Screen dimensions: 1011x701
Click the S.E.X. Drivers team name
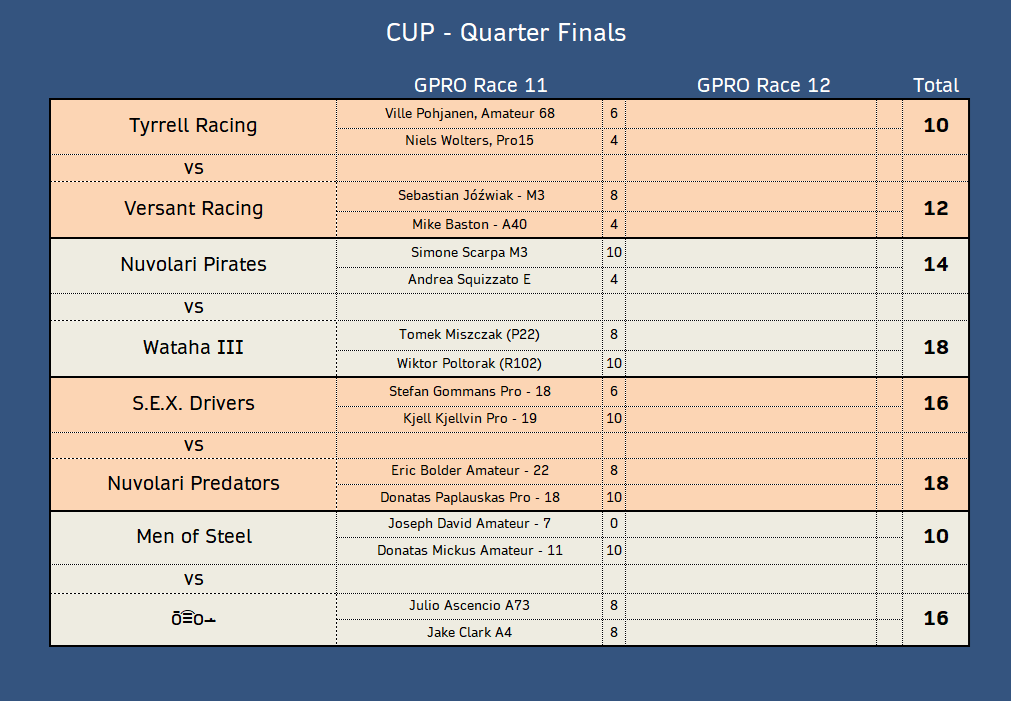(x=193, y=404)
